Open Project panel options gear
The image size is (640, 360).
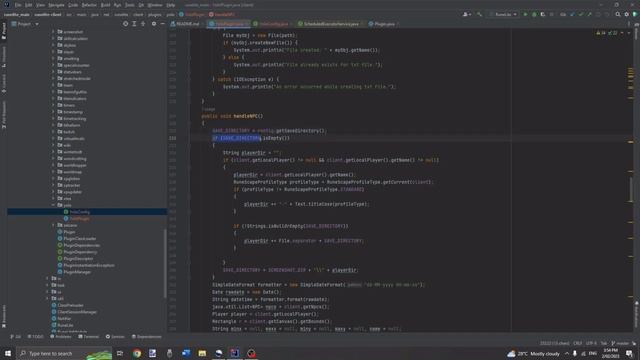click(154, 24)
